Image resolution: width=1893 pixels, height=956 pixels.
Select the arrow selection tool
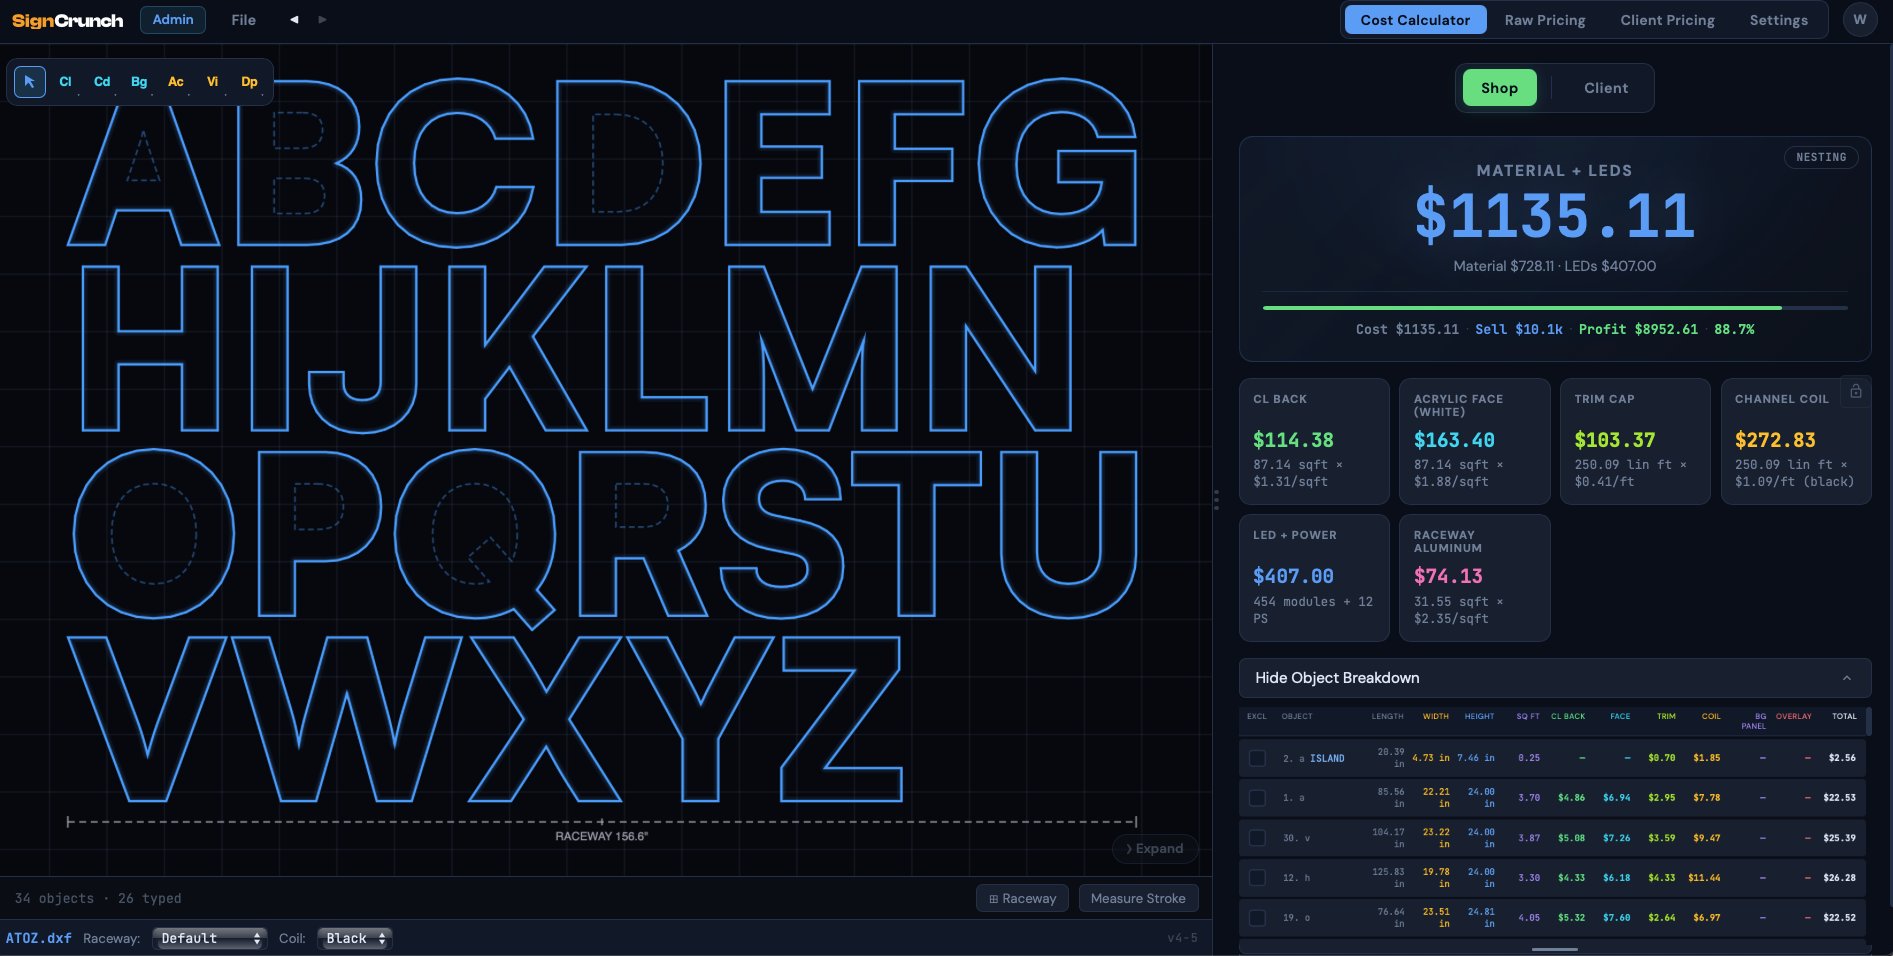pyautogui.click(x=29, y=82)
